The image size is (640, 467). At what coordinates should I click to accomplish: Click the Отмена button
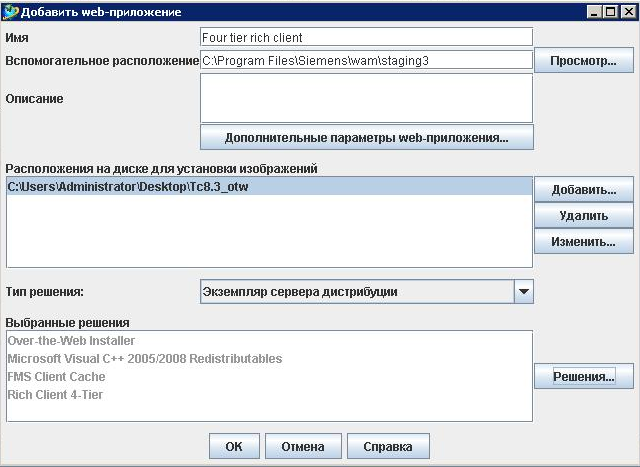pos(303,446)
